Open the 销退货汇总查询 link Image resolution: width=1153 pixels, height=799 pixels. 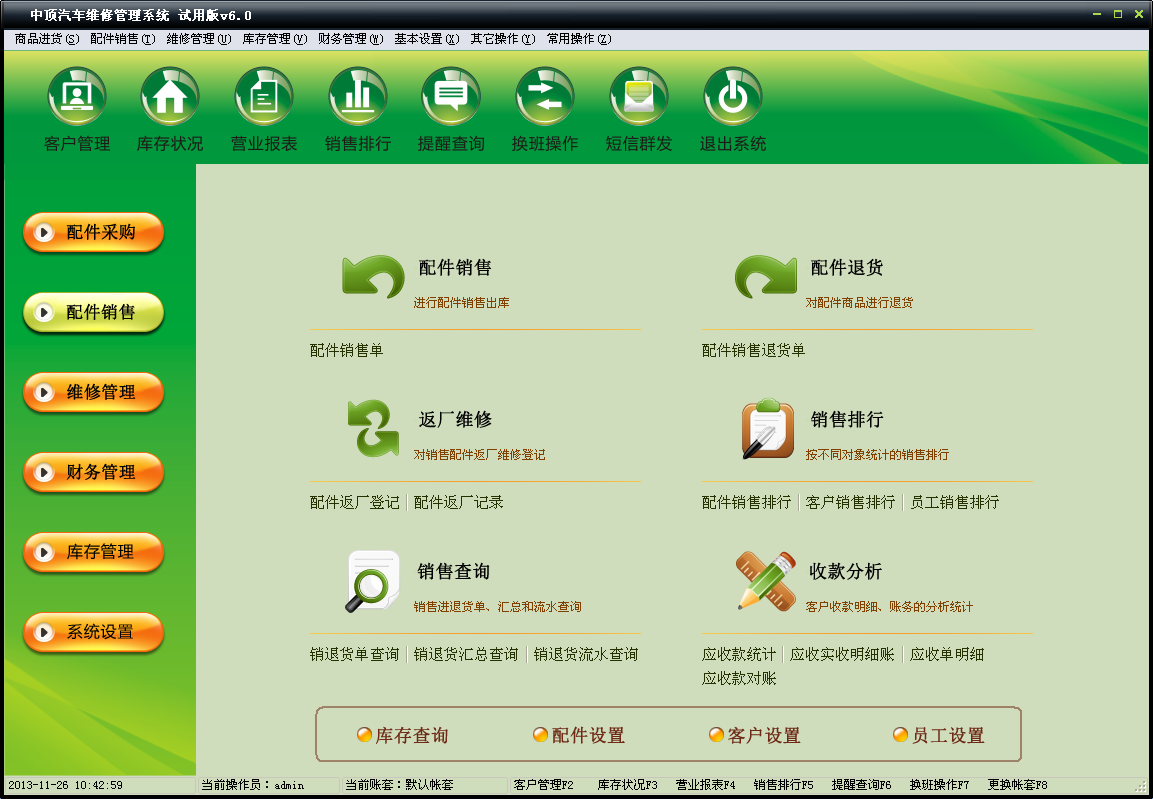point(465,655)
